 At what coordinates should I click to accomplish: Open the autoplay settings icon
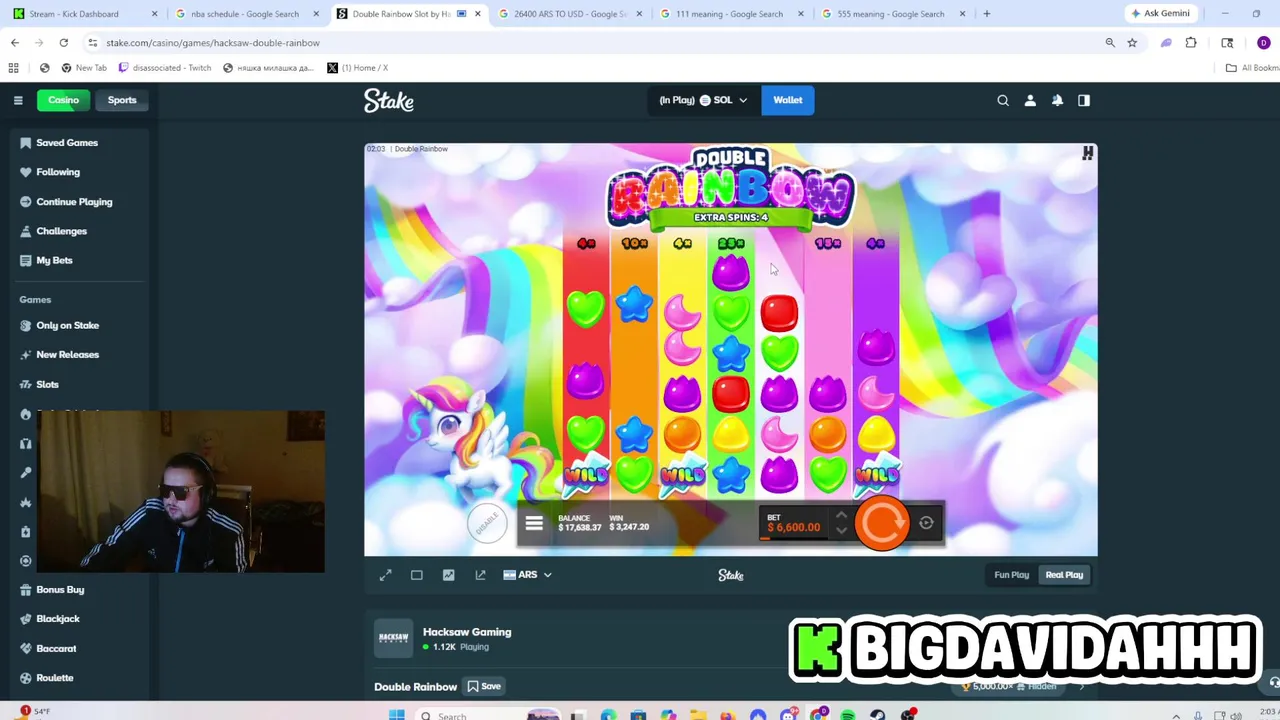(926, 523)
